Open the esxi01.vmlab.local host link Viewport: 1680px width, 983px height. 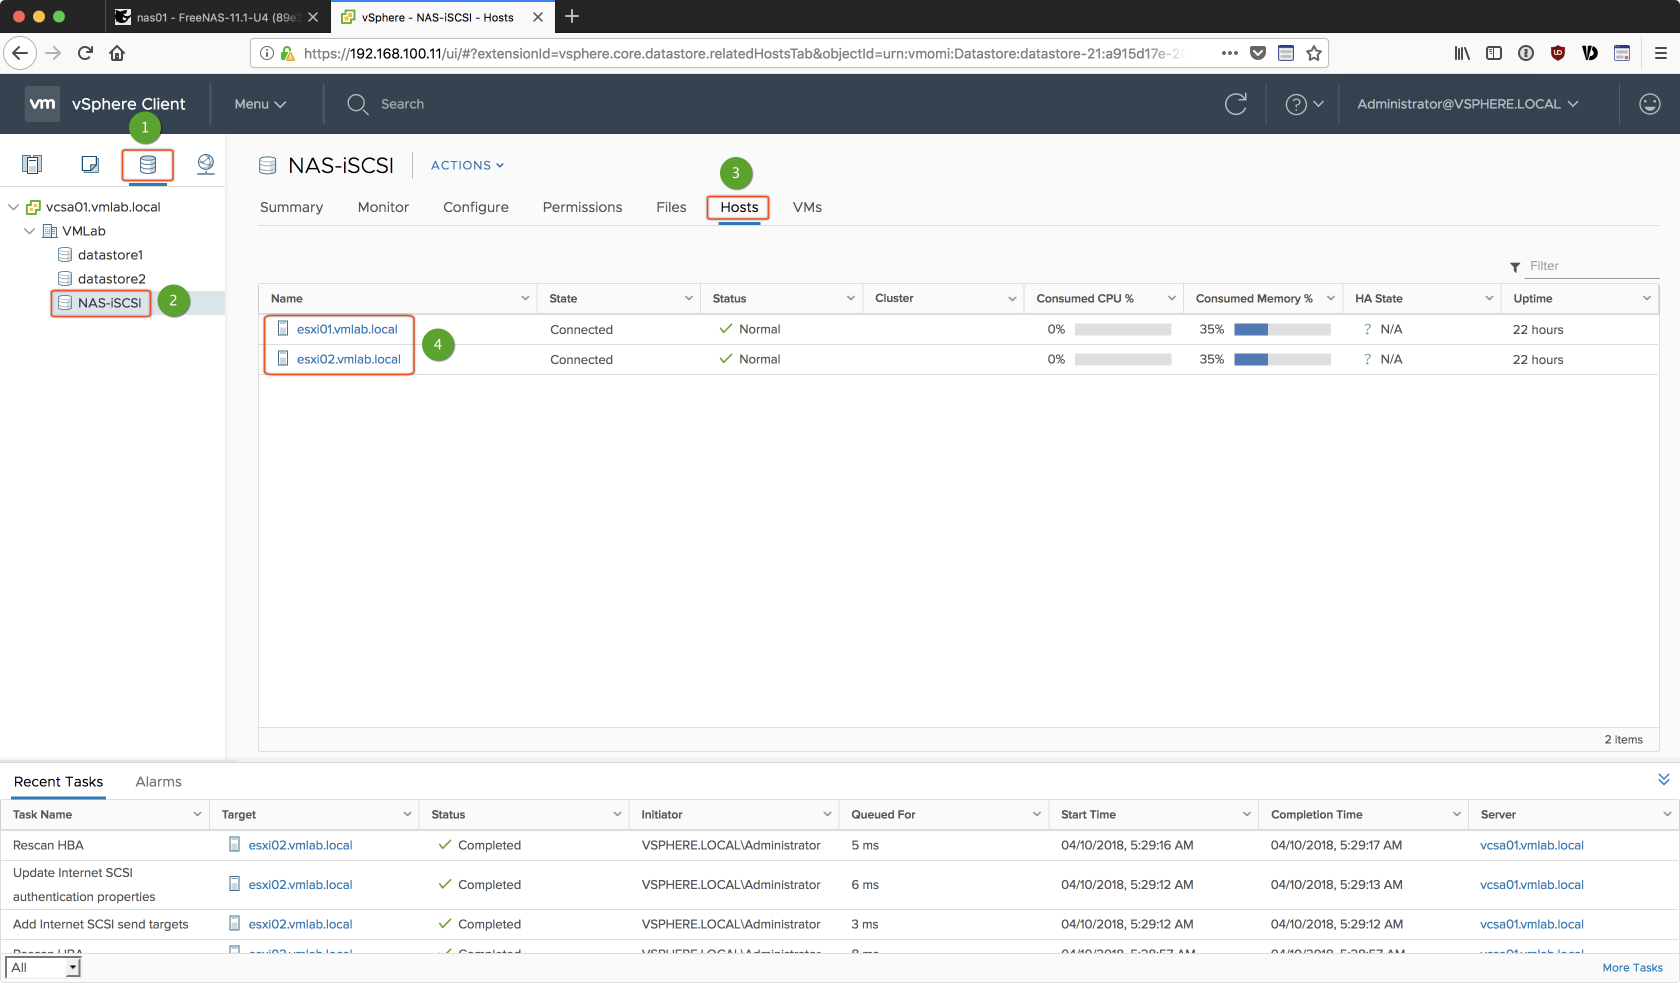tap(347, 329)
